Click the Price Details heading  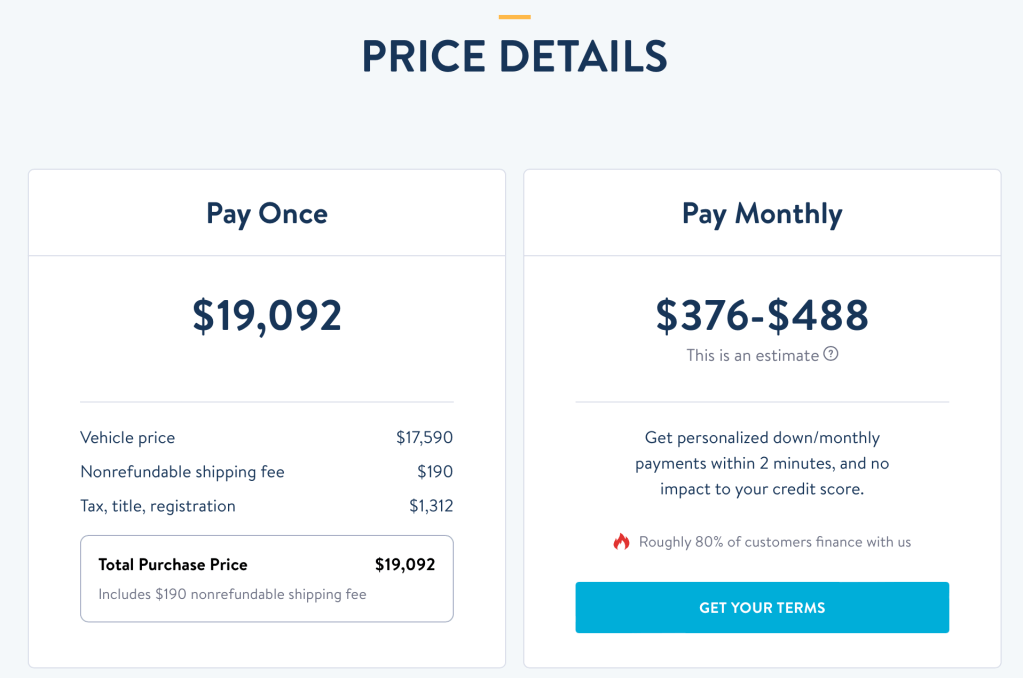(514, 56)
